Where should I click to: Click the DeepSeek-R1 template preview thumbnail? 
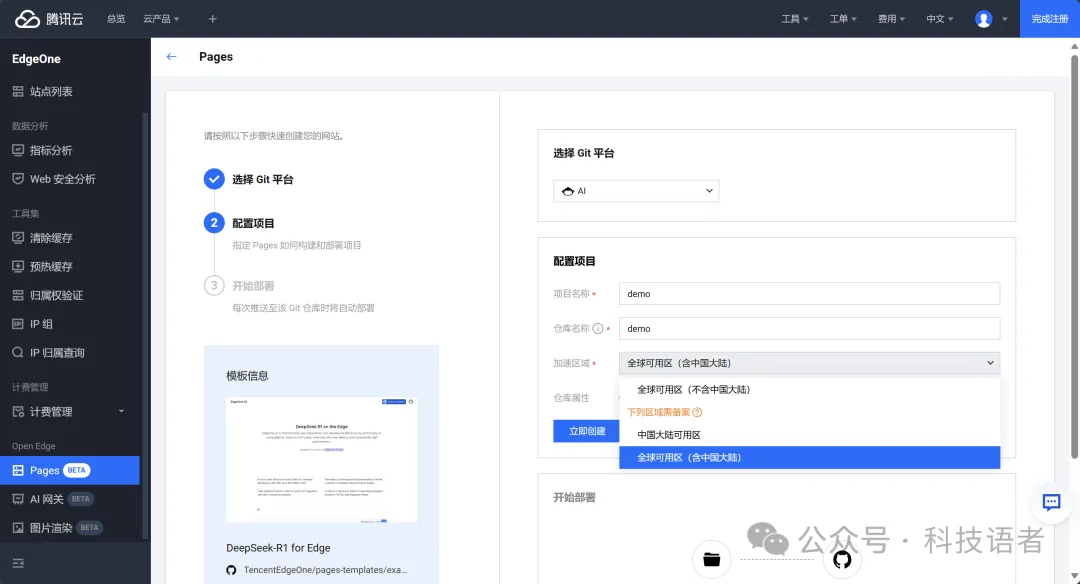[322, 459]
